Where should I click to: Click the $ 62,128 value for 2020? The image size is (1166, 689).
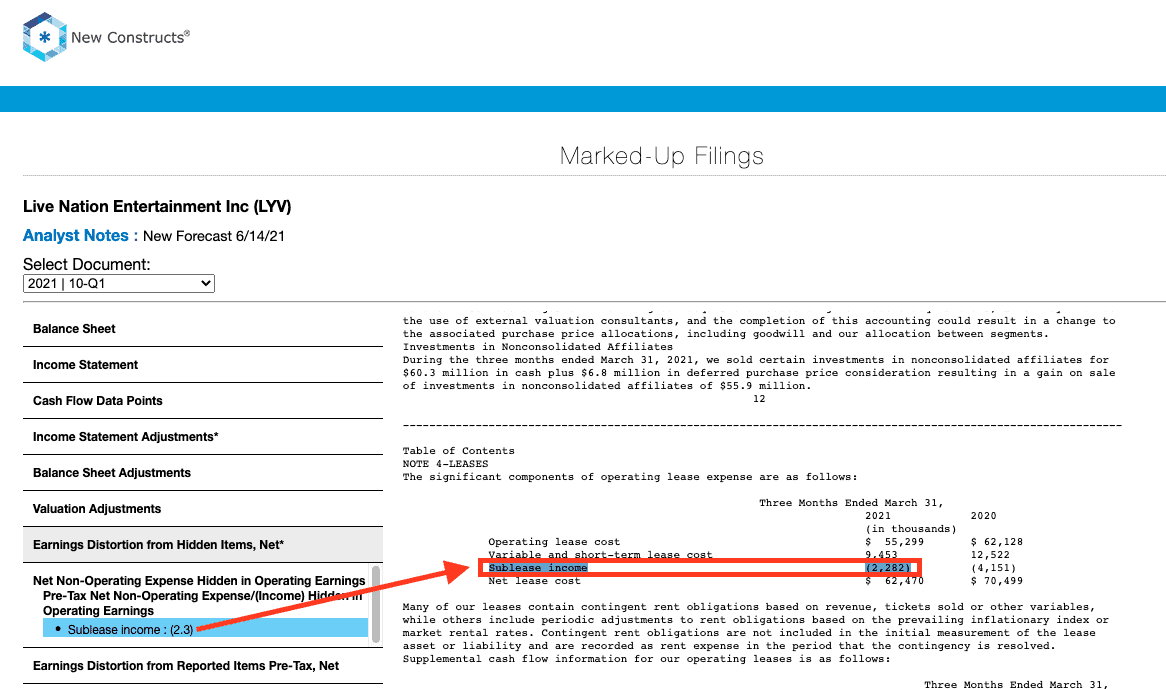(x=996, y=542)
